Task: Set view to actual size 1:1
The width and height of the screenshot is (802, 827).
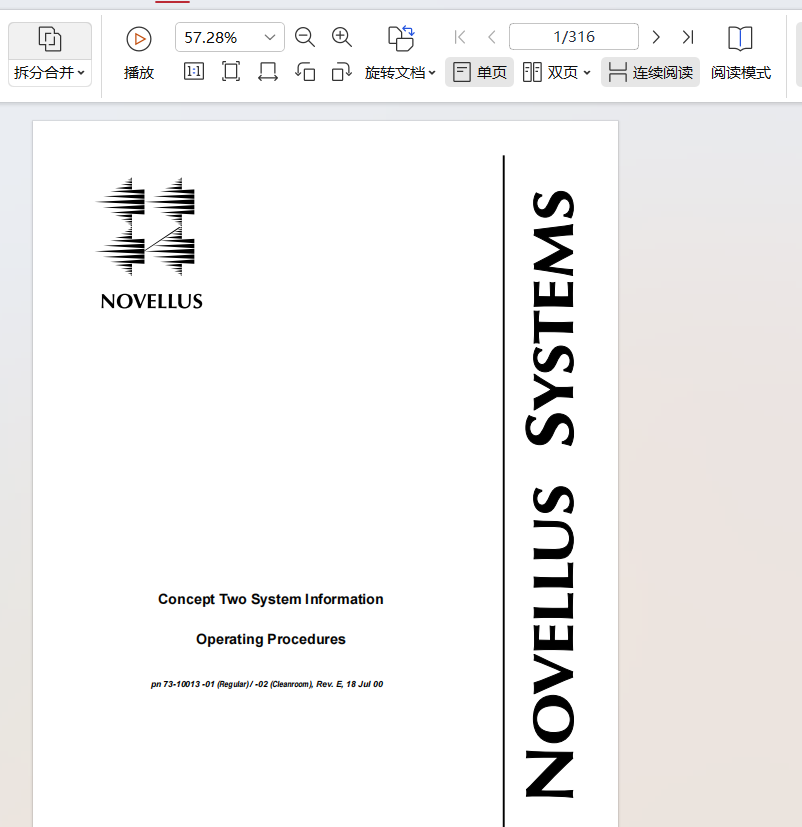Action: pos(194,72)
